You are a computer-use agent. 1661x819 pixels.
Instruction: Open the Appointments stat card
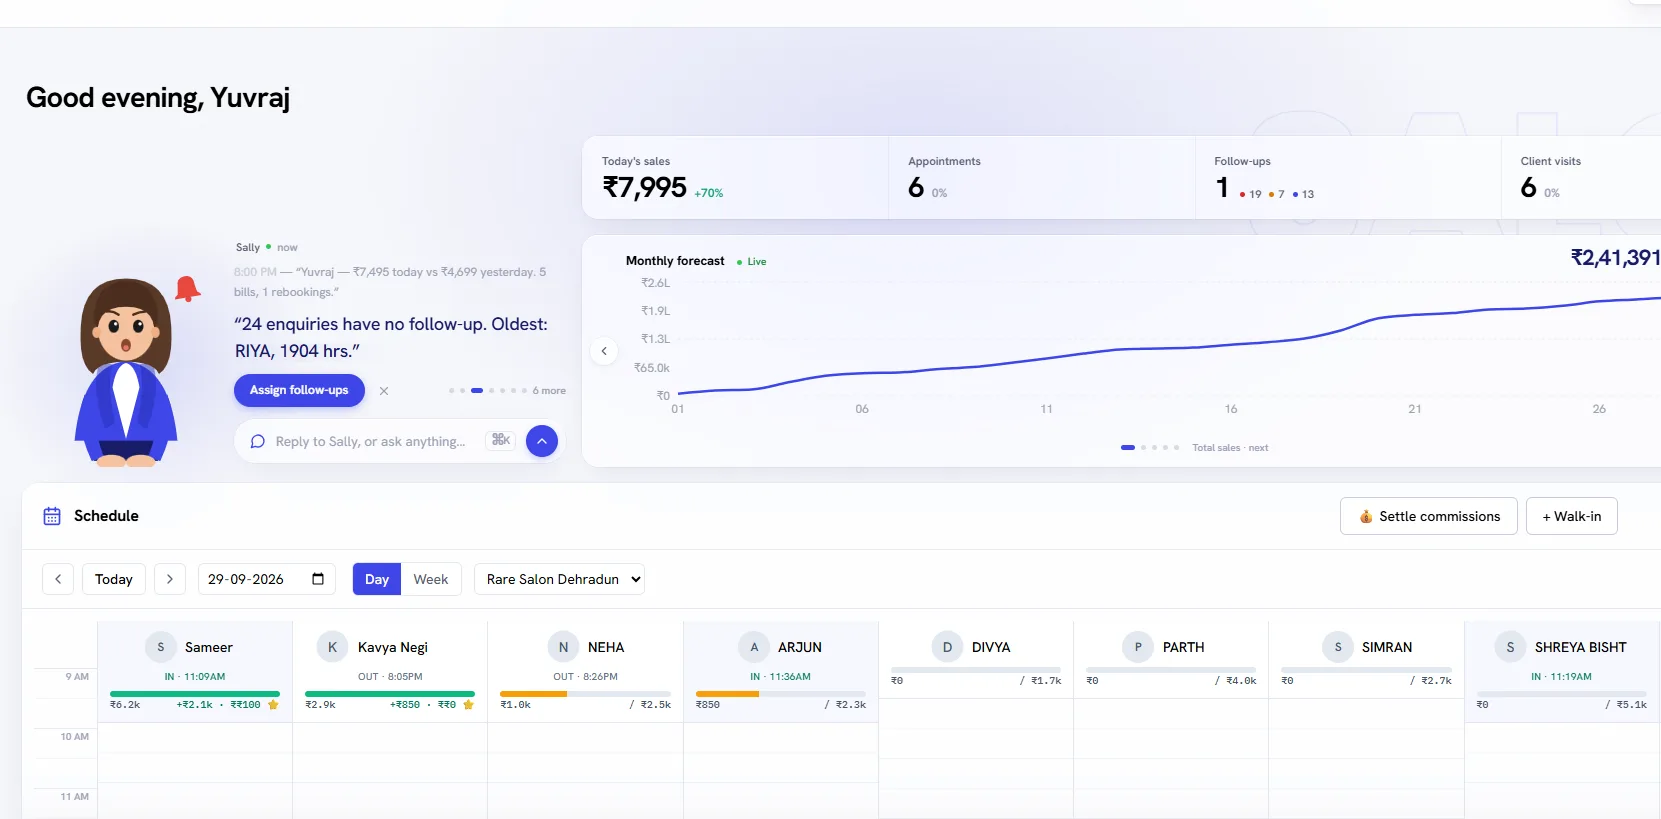[1042, 178]
